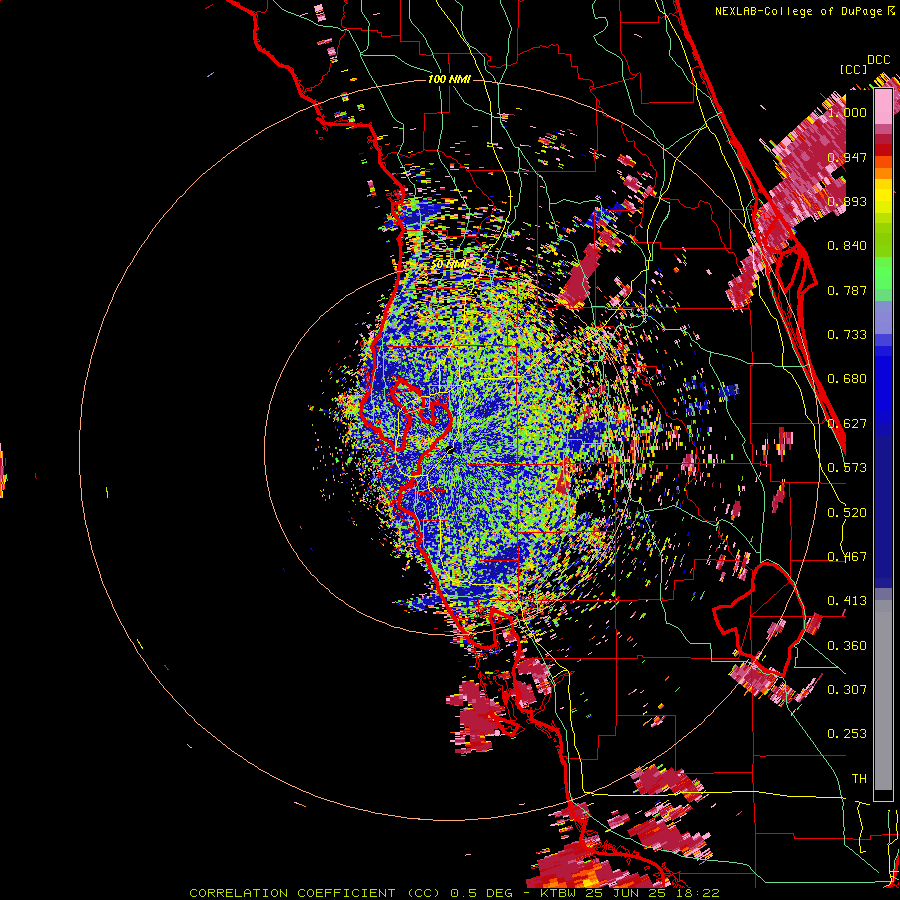
Task: Click the 0.520 scale value
Action: tap(847, 513)
